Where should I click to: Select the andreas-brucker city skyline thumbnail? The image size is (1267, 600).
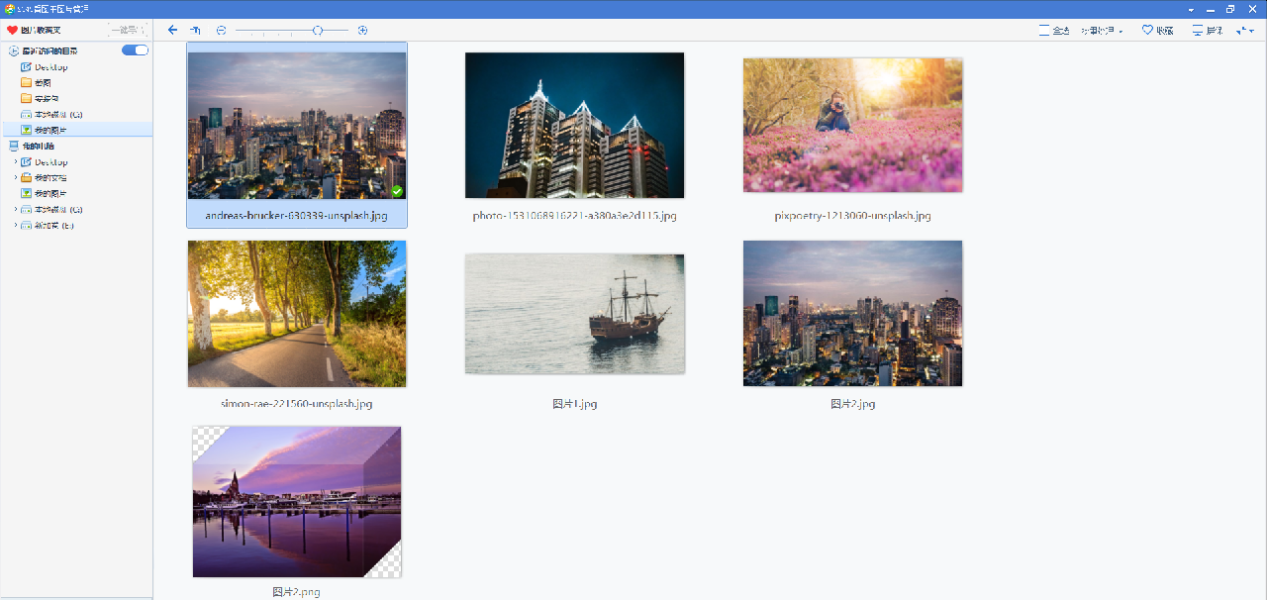click(x=297, y=125)
